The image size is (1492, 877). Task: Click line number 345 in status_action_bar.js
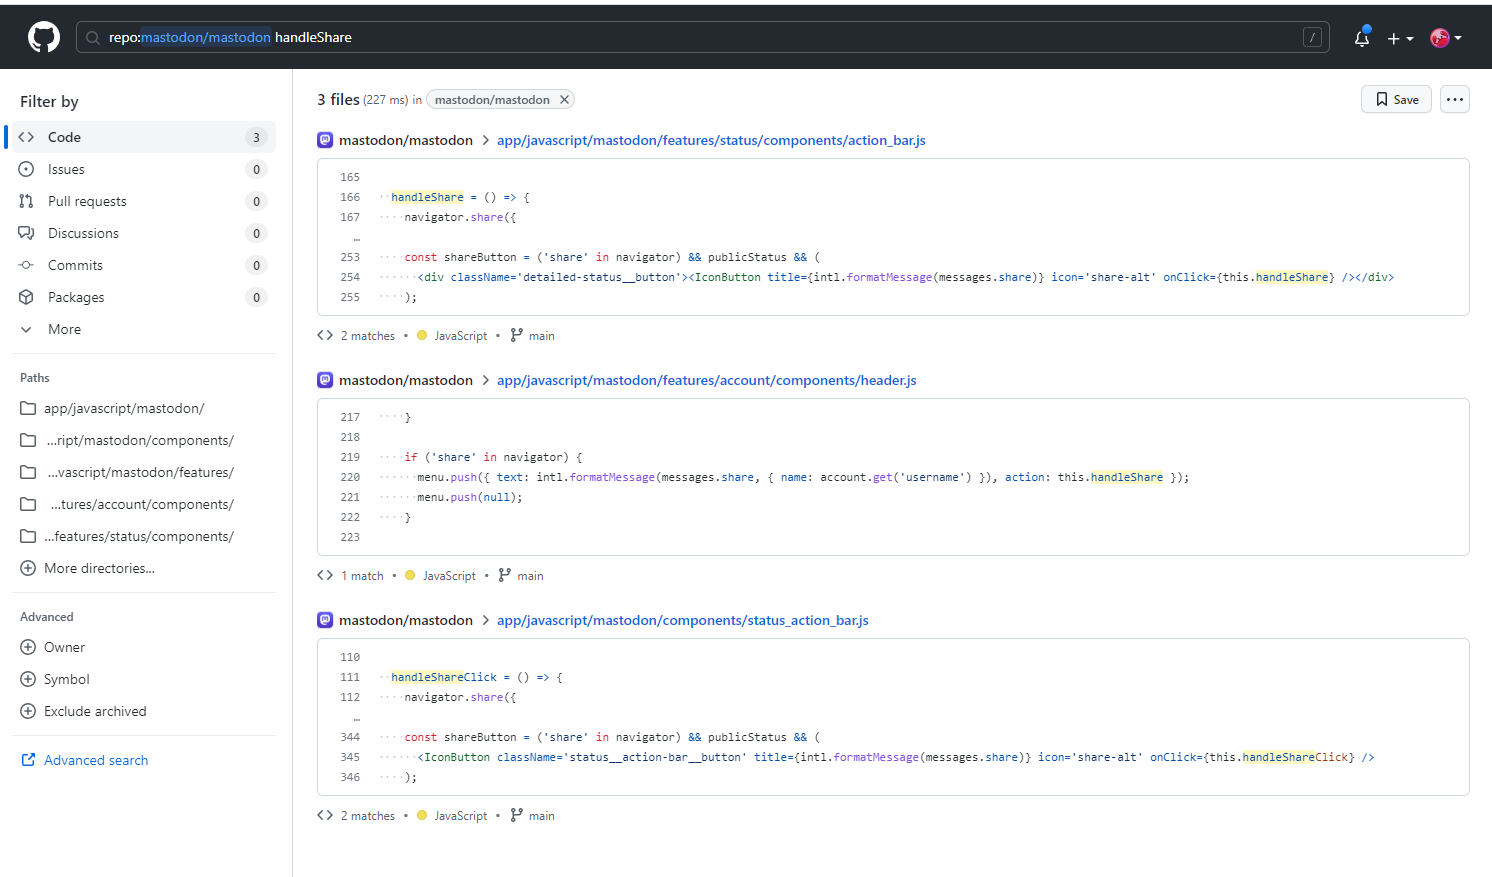tap(350, 757)
